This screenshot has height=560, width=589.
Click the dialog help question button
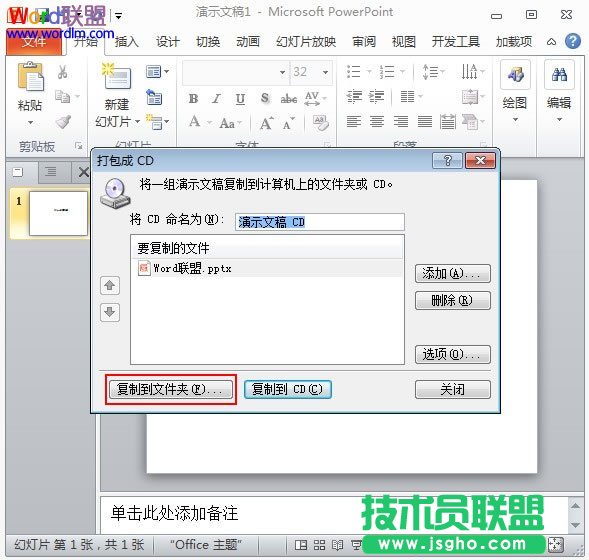tap(447, 161)
